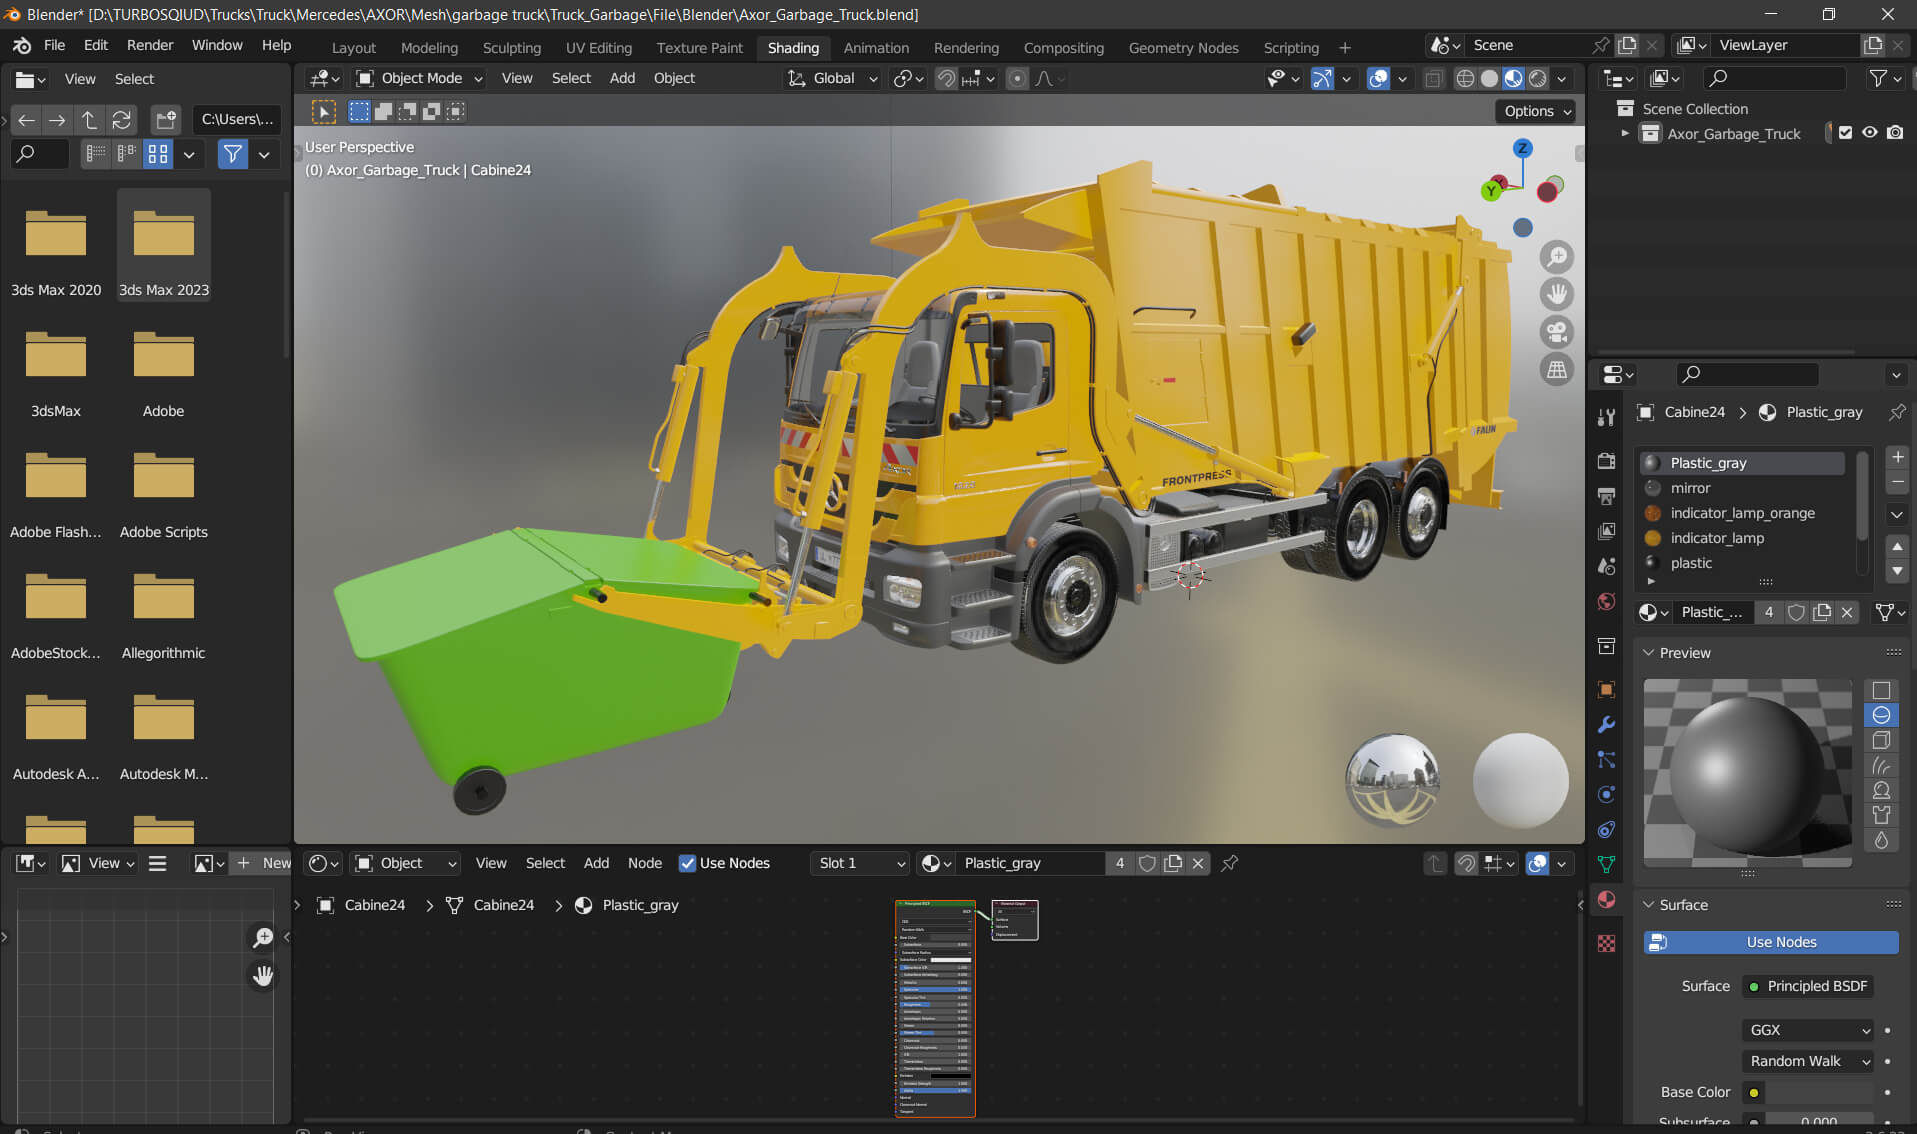Open the Tool properties tab
1917x1134 pixels.
click(x=1606, y=417)
